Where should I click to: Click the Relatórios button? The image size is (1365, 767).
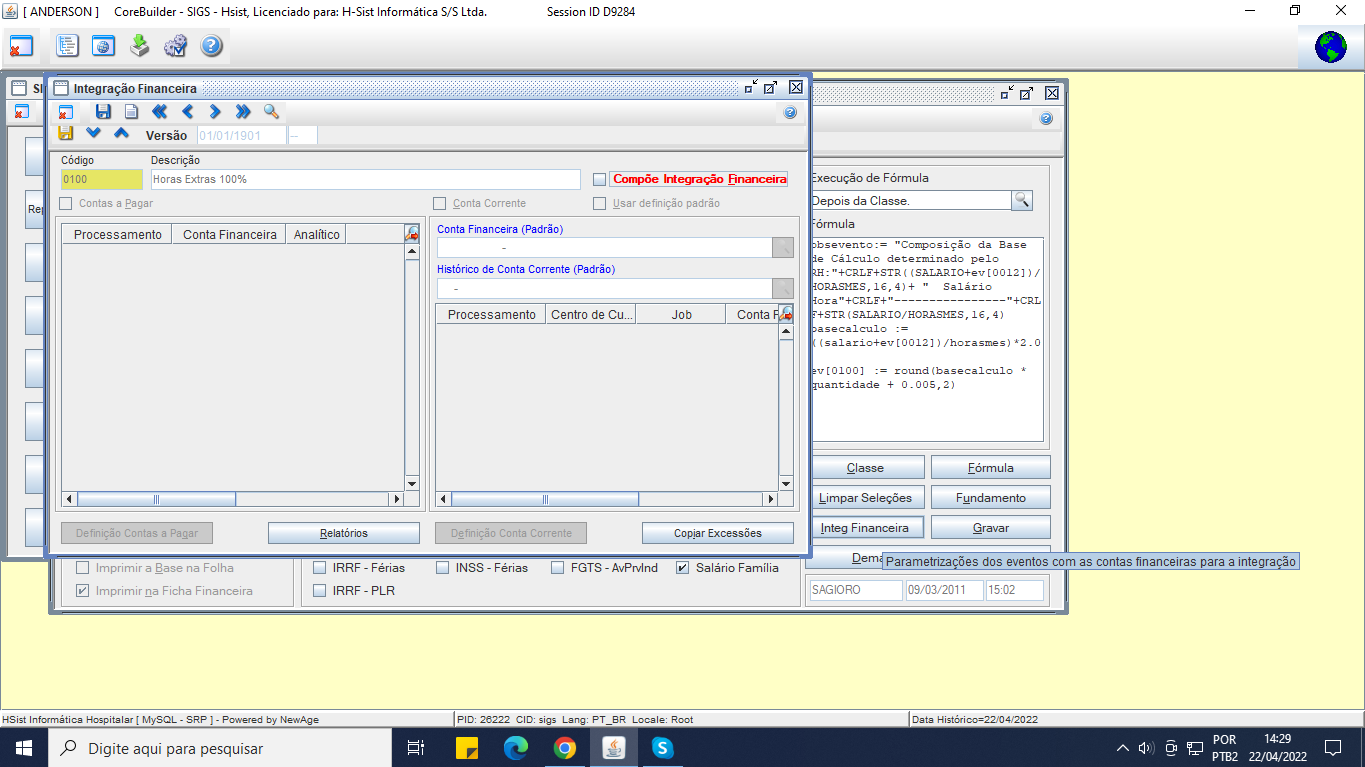coord(344,533)
